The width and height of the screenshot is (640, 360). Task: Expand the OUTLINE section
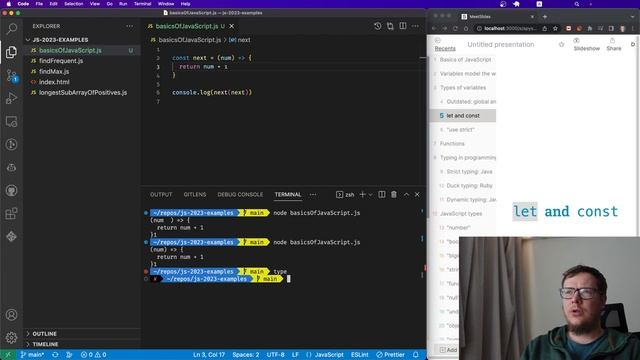44,334
